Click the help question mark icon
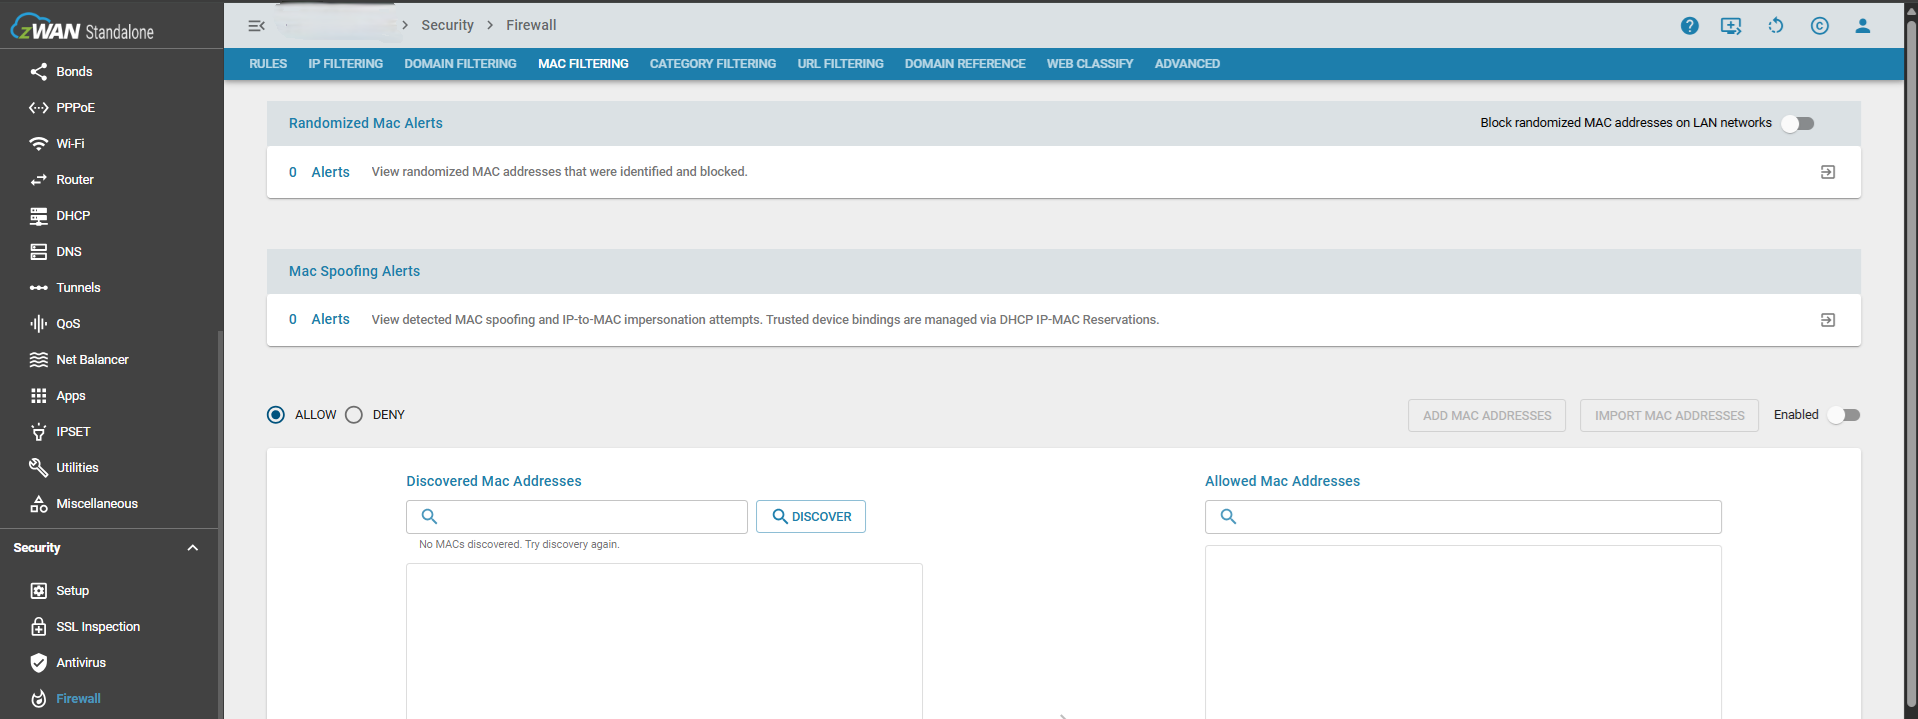Viewport: 1918px width, 719px height. [x=1689, y=26]
